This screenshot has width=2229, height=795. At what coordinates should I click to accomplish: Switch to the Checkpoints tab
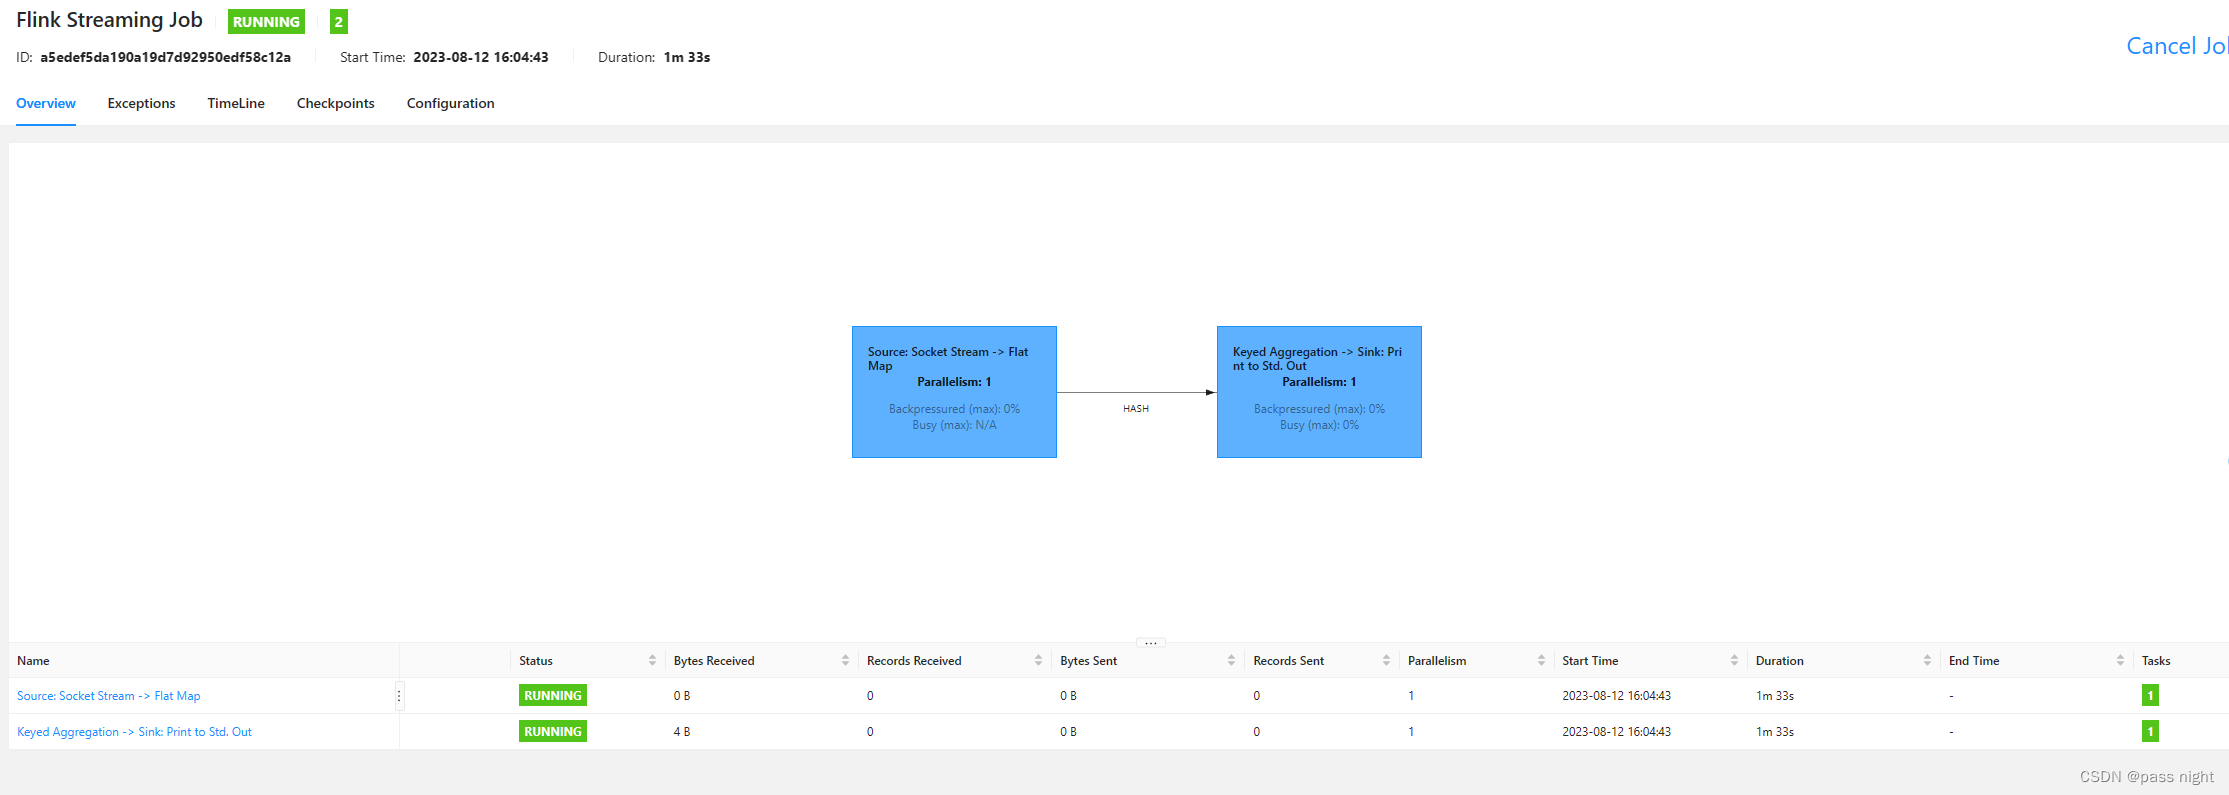click(x=336, y=103)
